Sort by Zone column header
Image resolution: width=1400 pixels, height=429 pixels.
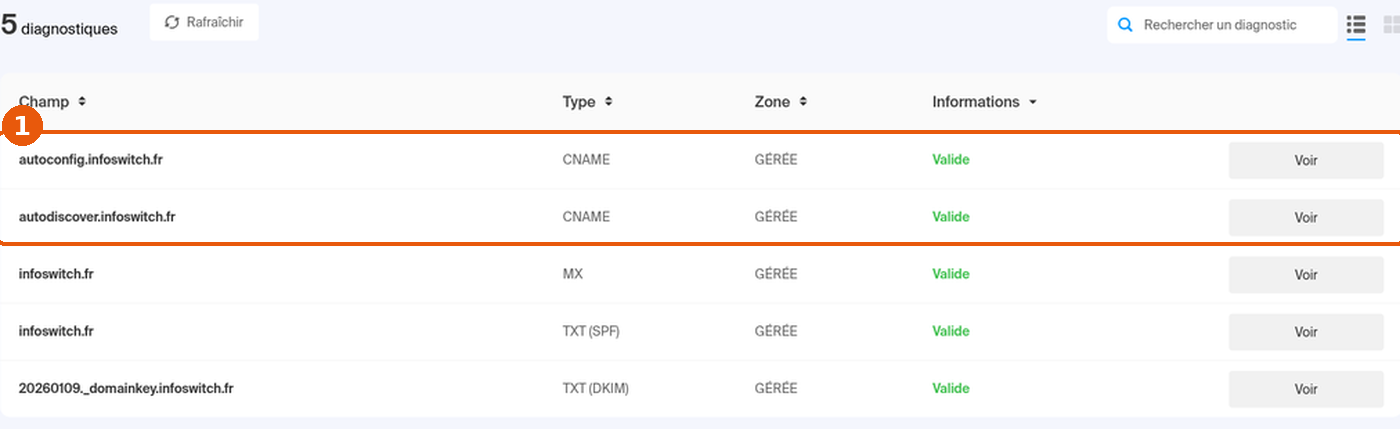780,102
